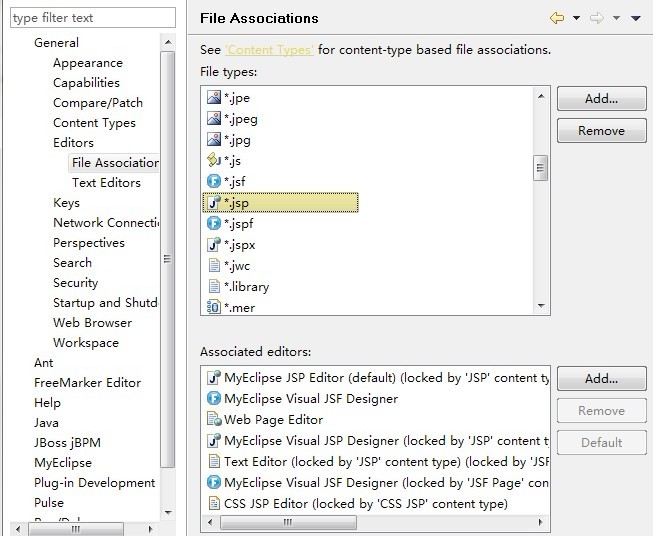The image size is (653, 536).
Task: Select Perspectives preference page
Action: pos(89,243)
